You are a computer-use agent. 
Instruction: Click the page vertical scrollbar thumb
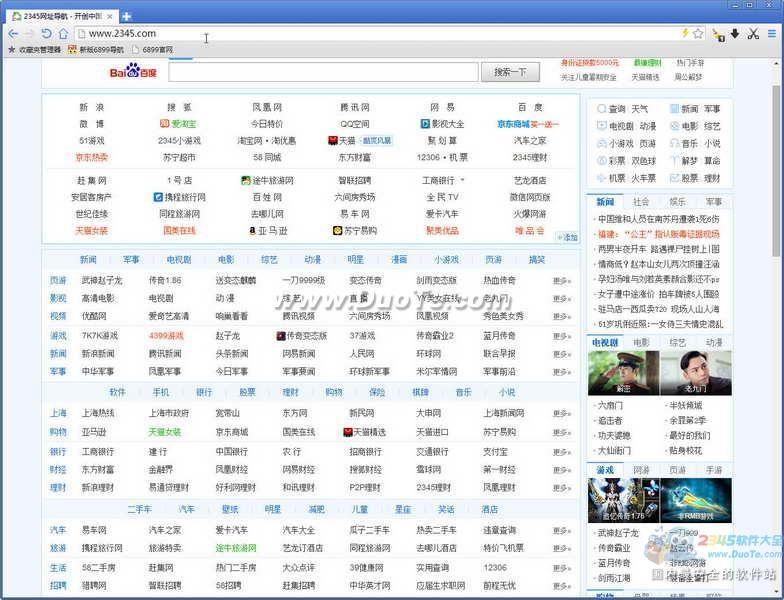pos(776,172)
